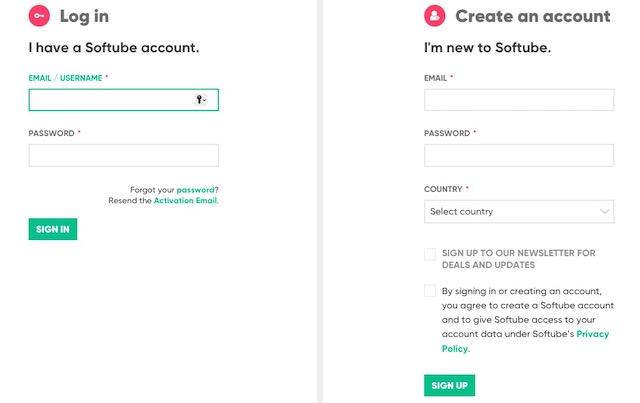Click the pink key icon beside Log in
640x403 pixels.
39,16
